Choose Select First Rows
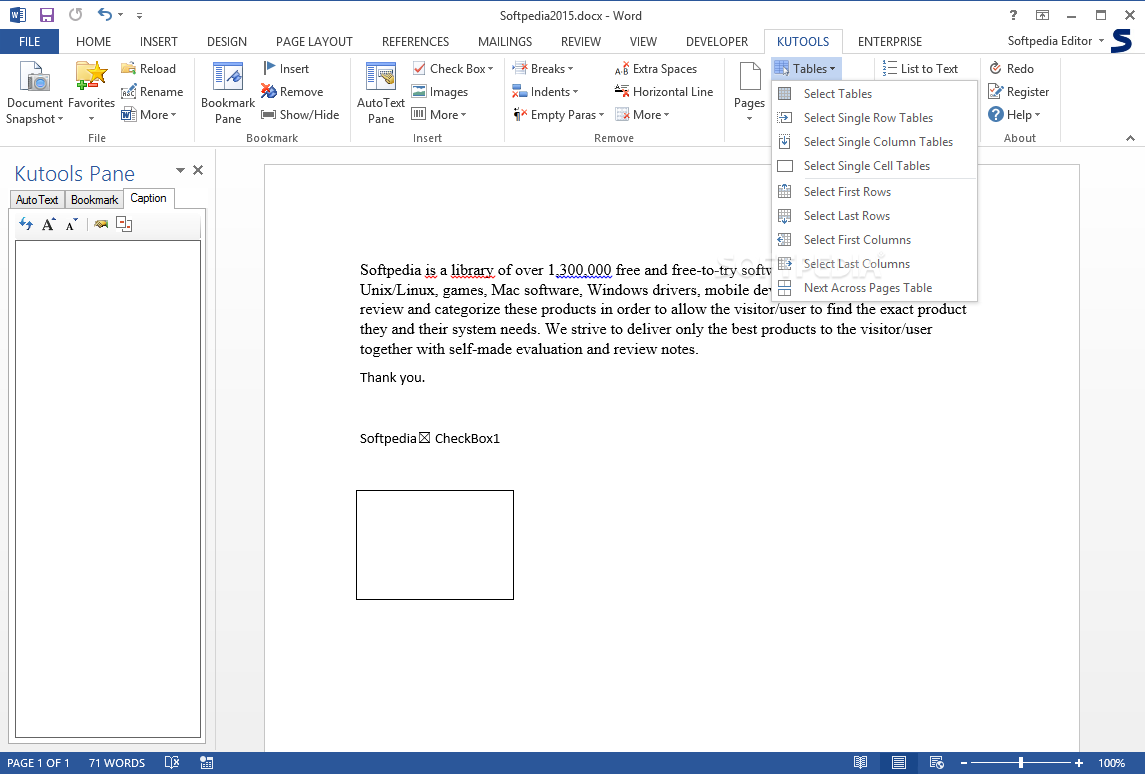Image resolution: width=1145 pixels, height=774 pixels. (874, 191)
